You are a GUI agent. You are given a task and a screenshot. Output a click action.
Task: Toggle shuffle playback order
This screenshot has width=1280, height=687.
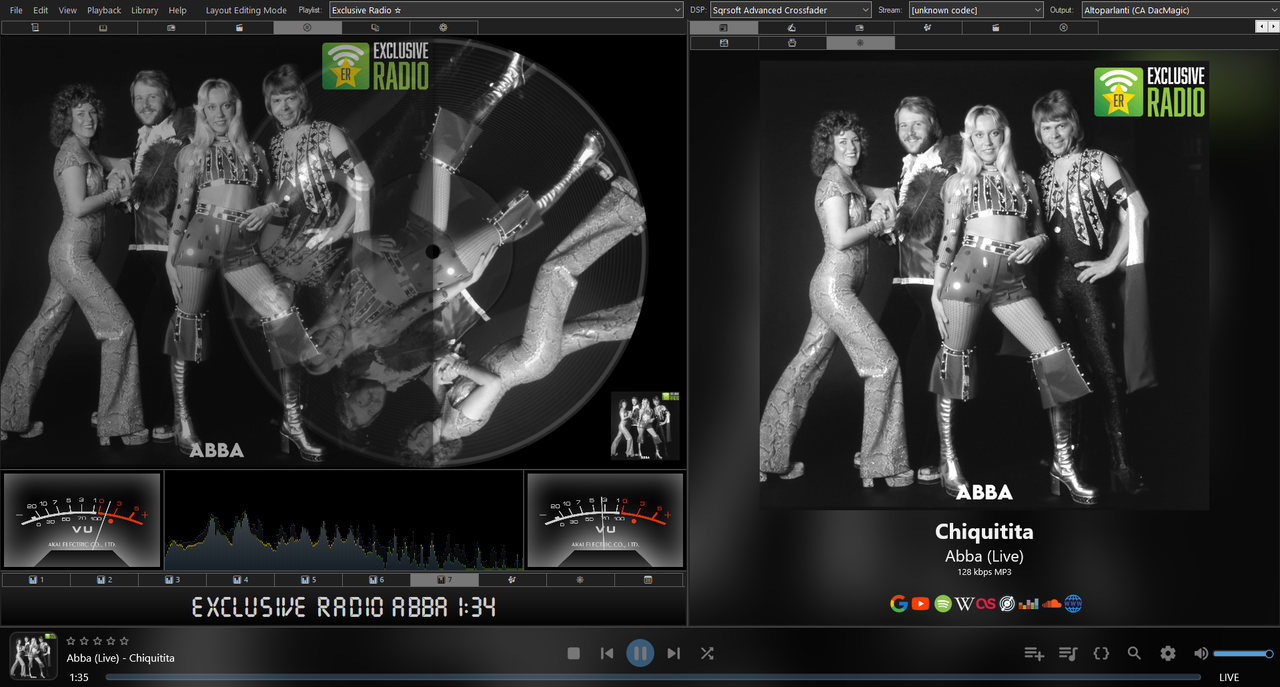[707, 653]
